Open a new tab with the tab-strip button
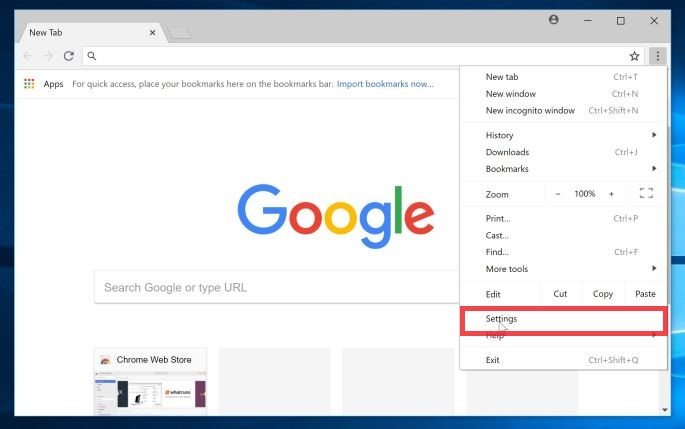Image resolution: width=685 pixels, height=429 pixels. [179, 33]
